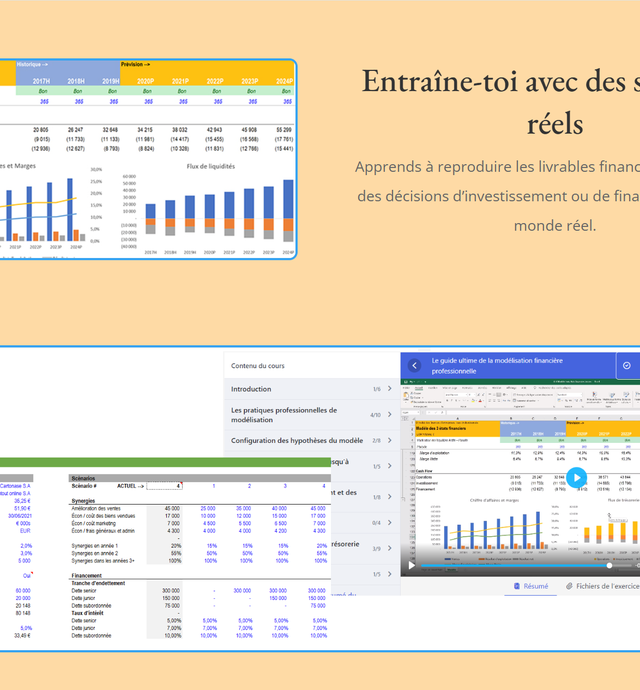
Task: Click the back arrow beside the course title
Action: (x=414, y=365)
